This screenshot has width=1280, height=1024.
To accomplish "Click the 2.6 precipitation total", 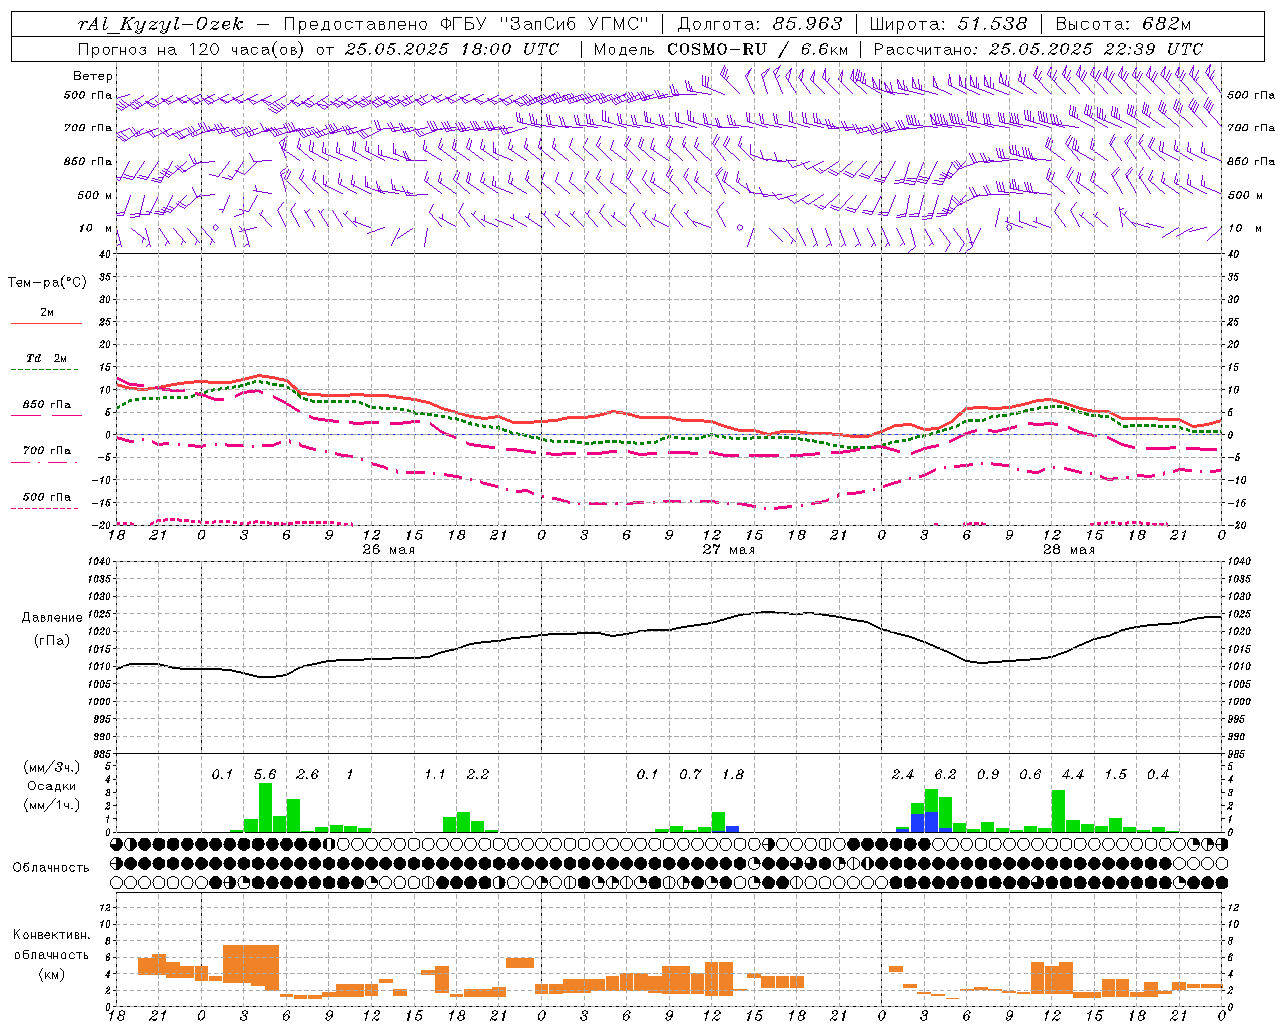I will pos(308,774).
